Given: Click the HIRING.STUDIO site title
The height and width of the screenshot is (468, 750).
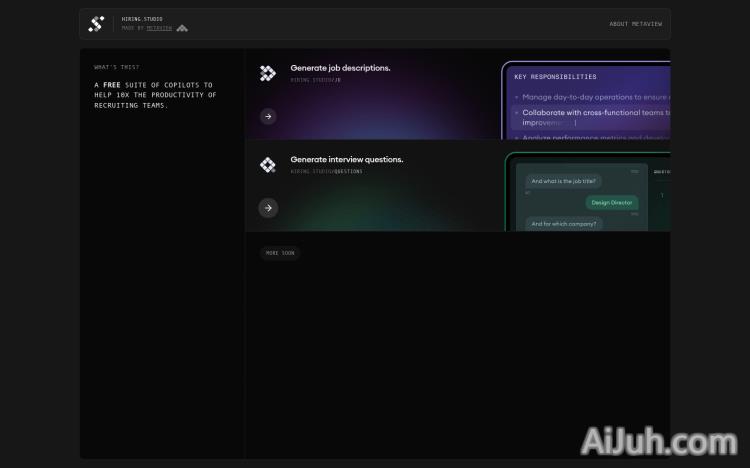Looking at the screenshot, I should click(142, 19).
